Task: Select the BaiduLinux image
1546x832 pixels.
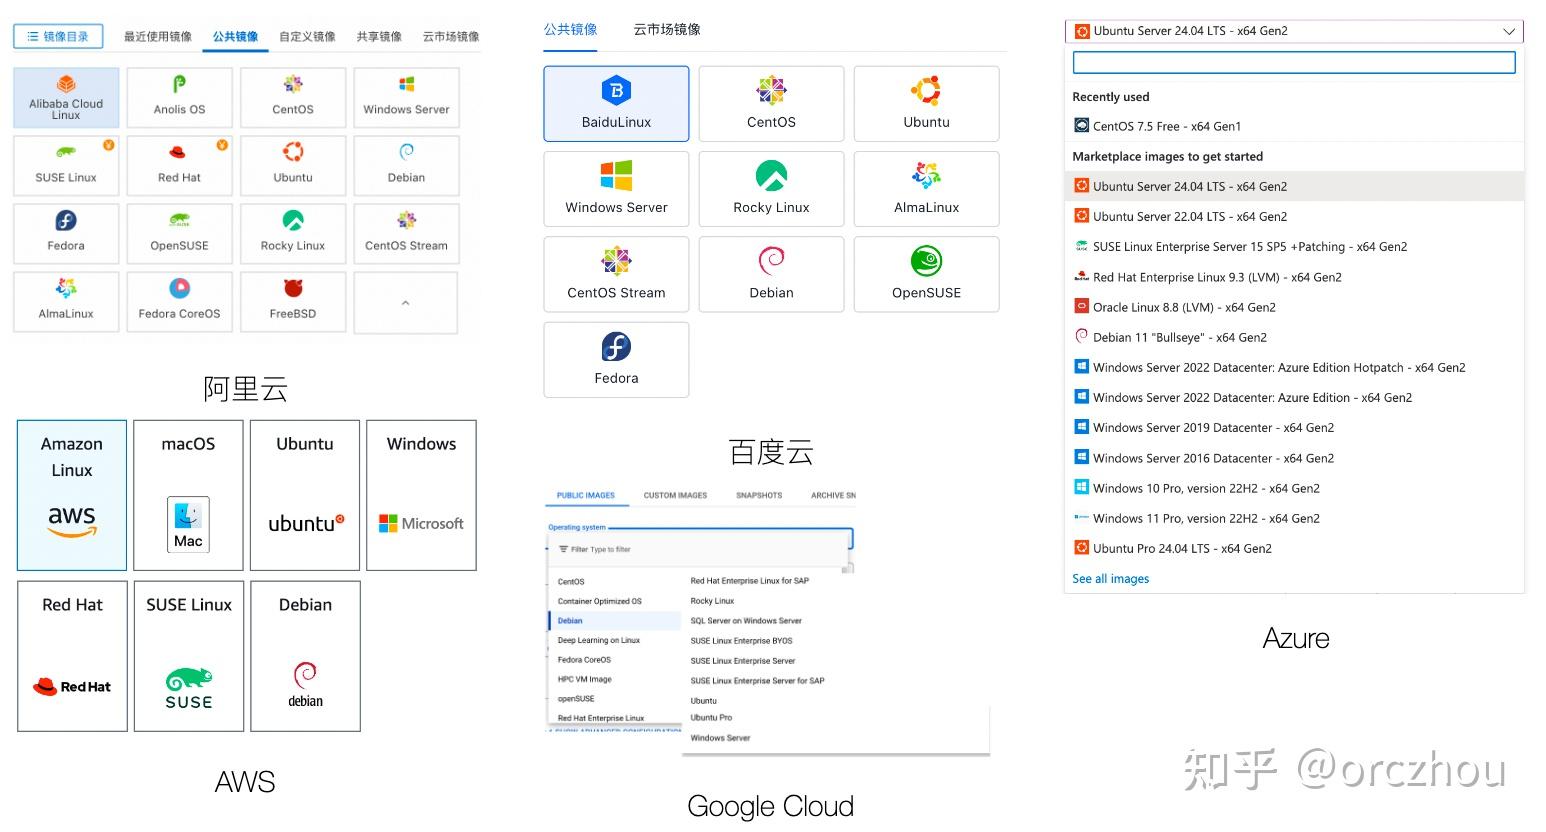Action: pyautogui.click(x=615, y=103)
